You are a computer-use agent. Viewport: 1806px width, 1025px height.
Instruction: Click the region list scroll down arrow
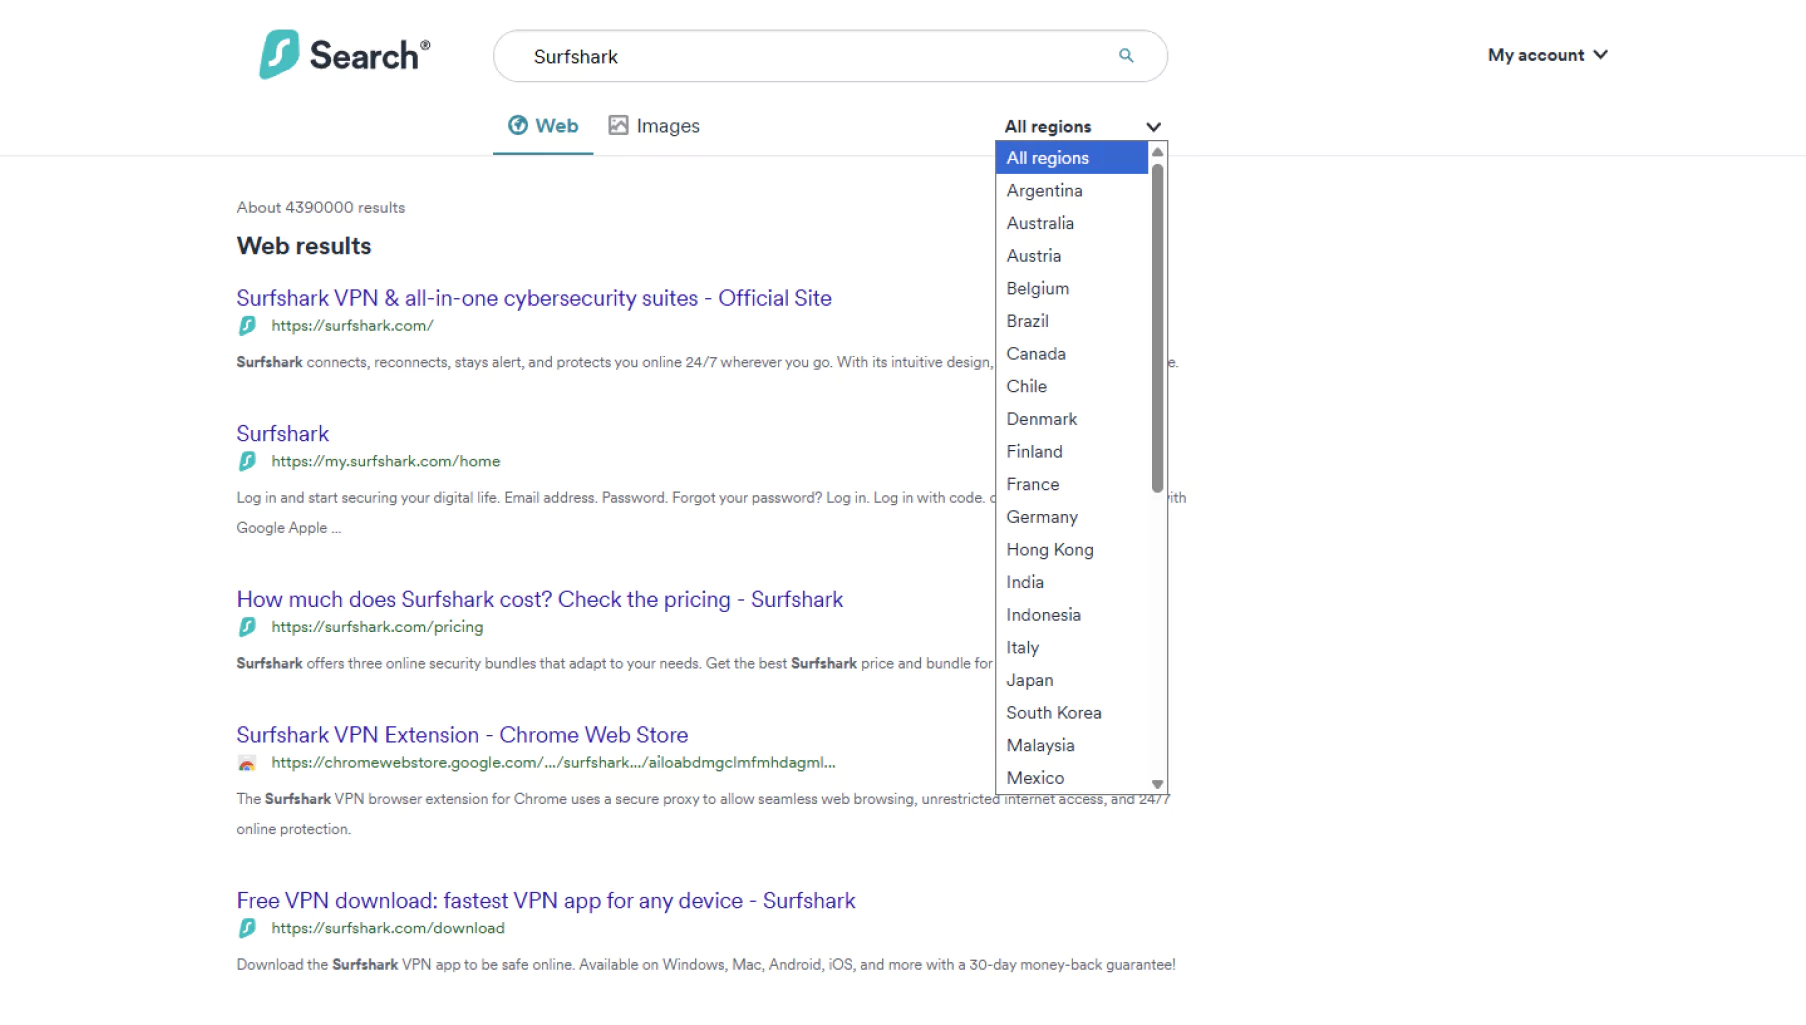point(1157,785)
